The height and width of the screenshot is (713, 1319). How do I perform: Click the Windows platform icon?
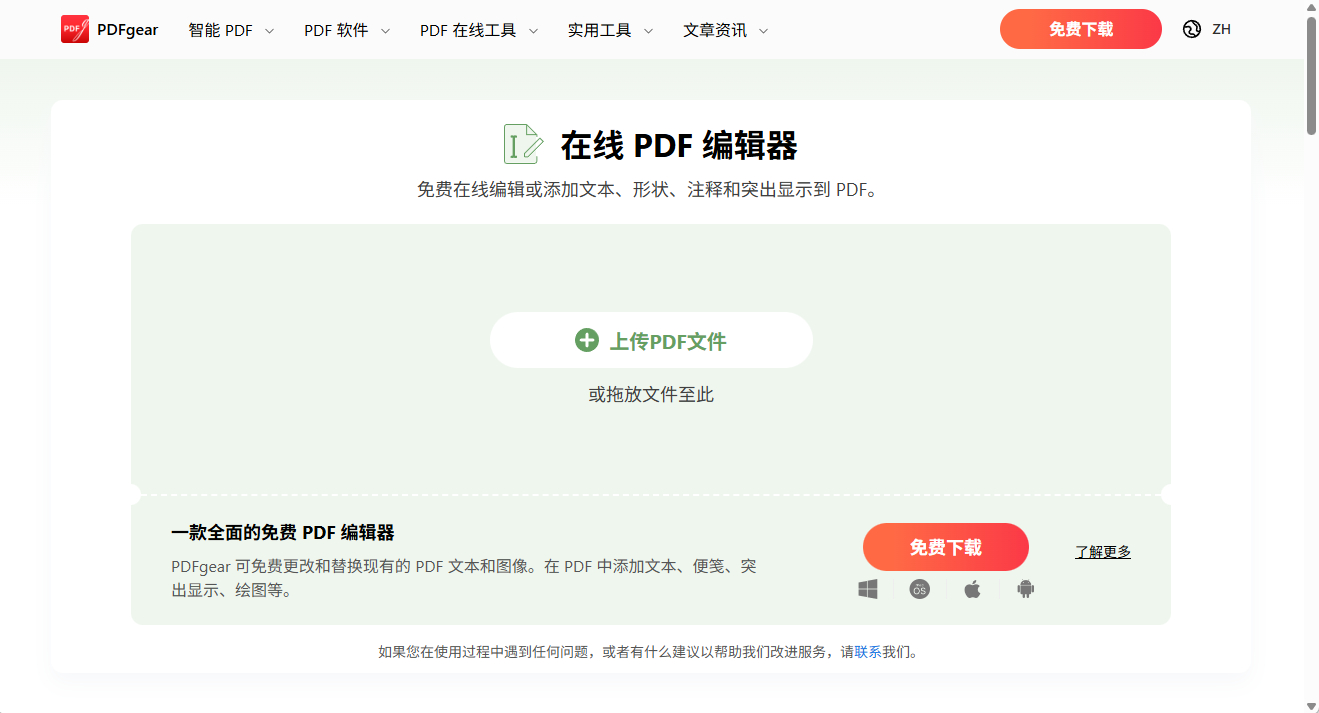pyautogui.click(x=866, y=589)
